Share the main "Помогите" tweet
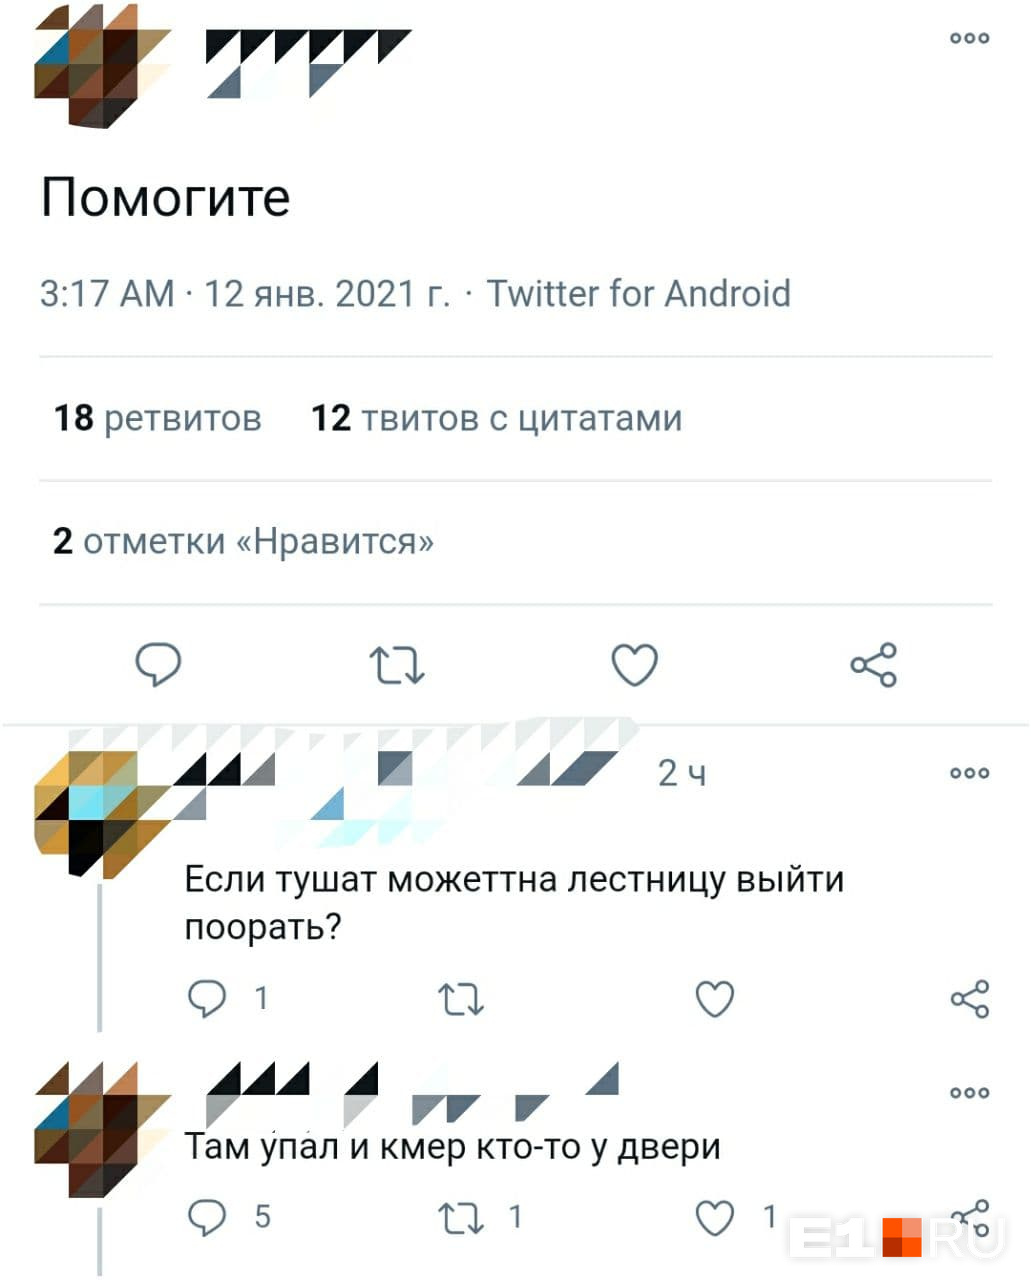 point(874,665)
